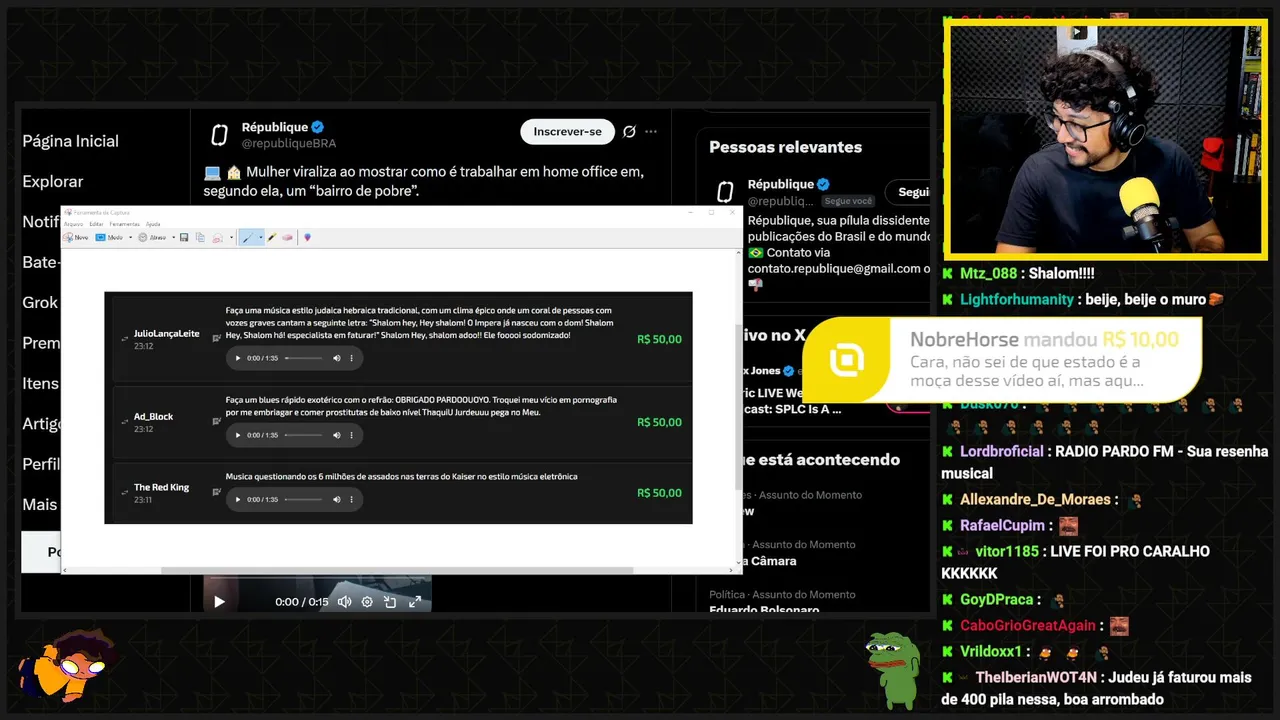
Task: Click TheIberianWOT4N username in chat
Action: pos(1036,677)
